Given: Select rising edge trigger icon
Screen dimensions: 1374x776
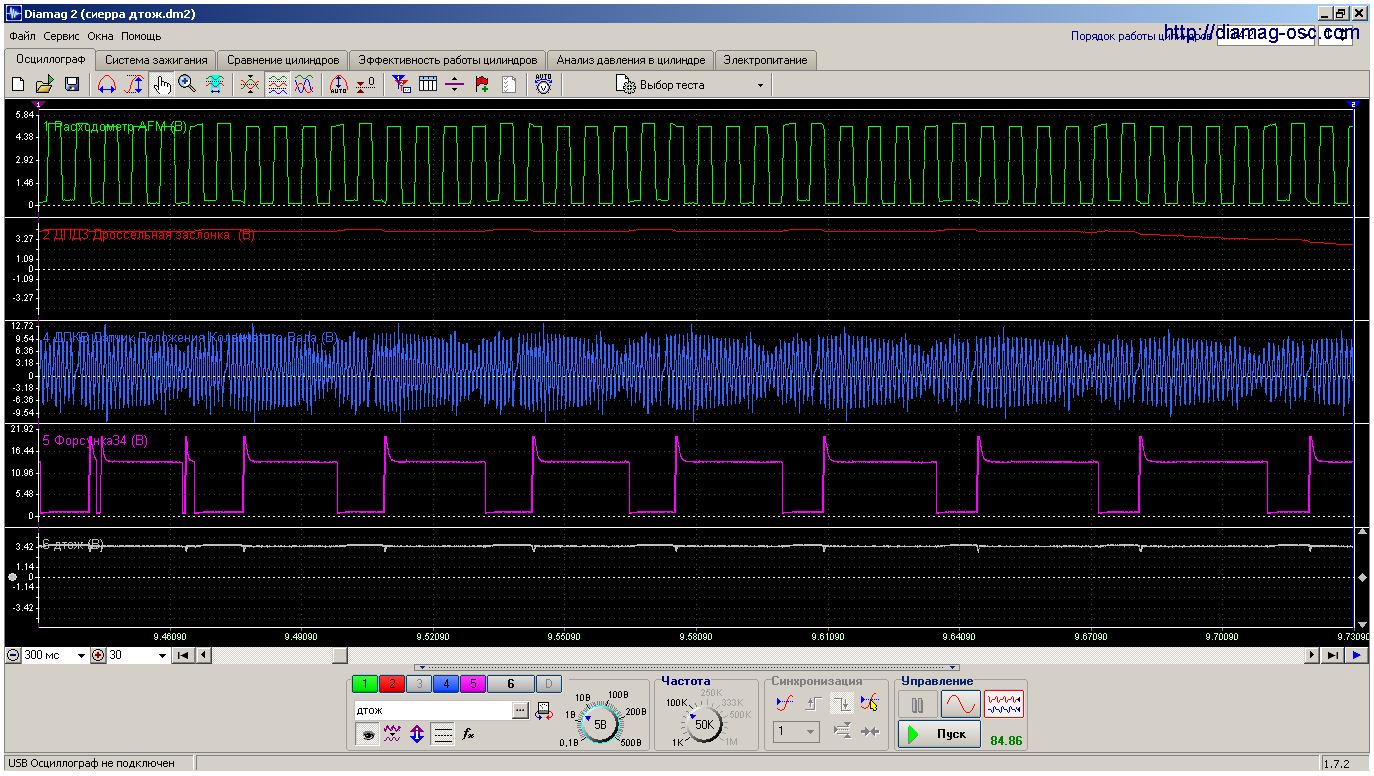Looking at the screenshot, I should point(813,703).
